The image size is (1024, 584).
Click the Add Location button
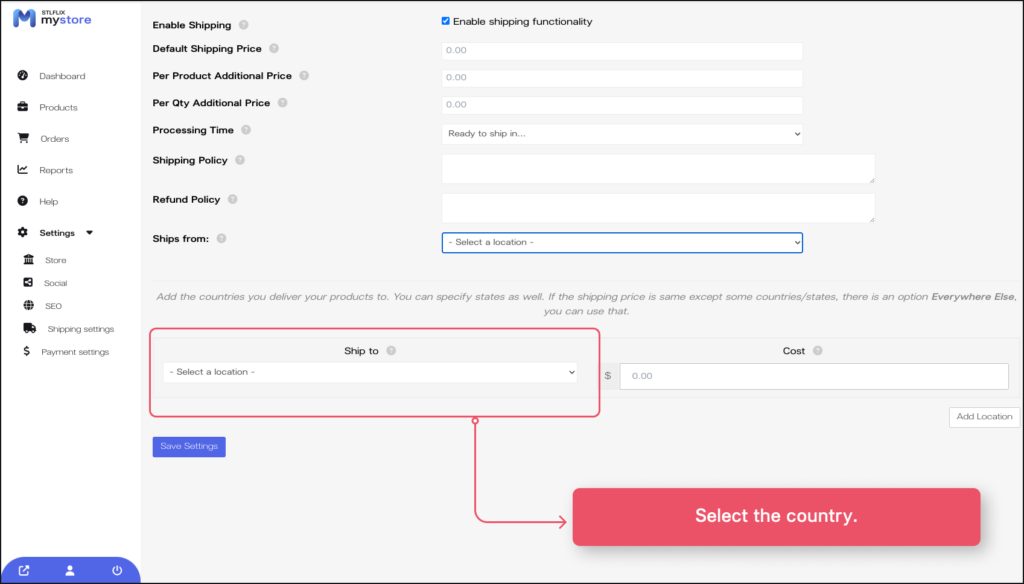(x=984, y=416)
